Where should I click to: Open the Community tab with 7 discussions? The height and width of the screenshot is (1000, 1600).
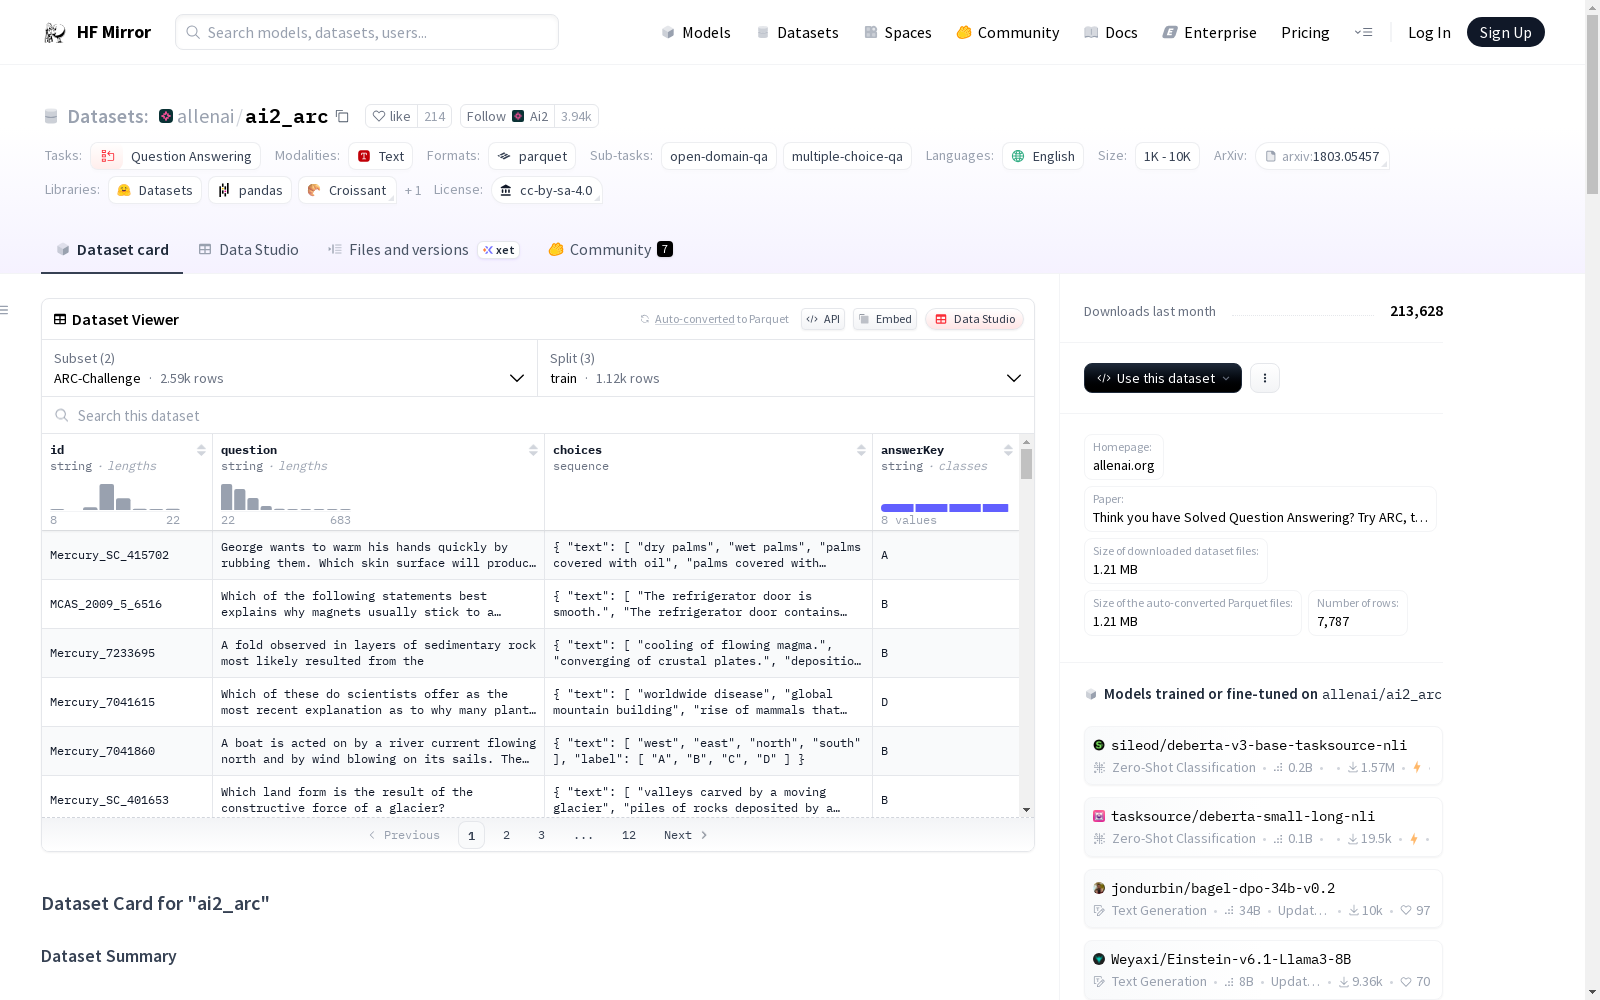click(610, 250)
